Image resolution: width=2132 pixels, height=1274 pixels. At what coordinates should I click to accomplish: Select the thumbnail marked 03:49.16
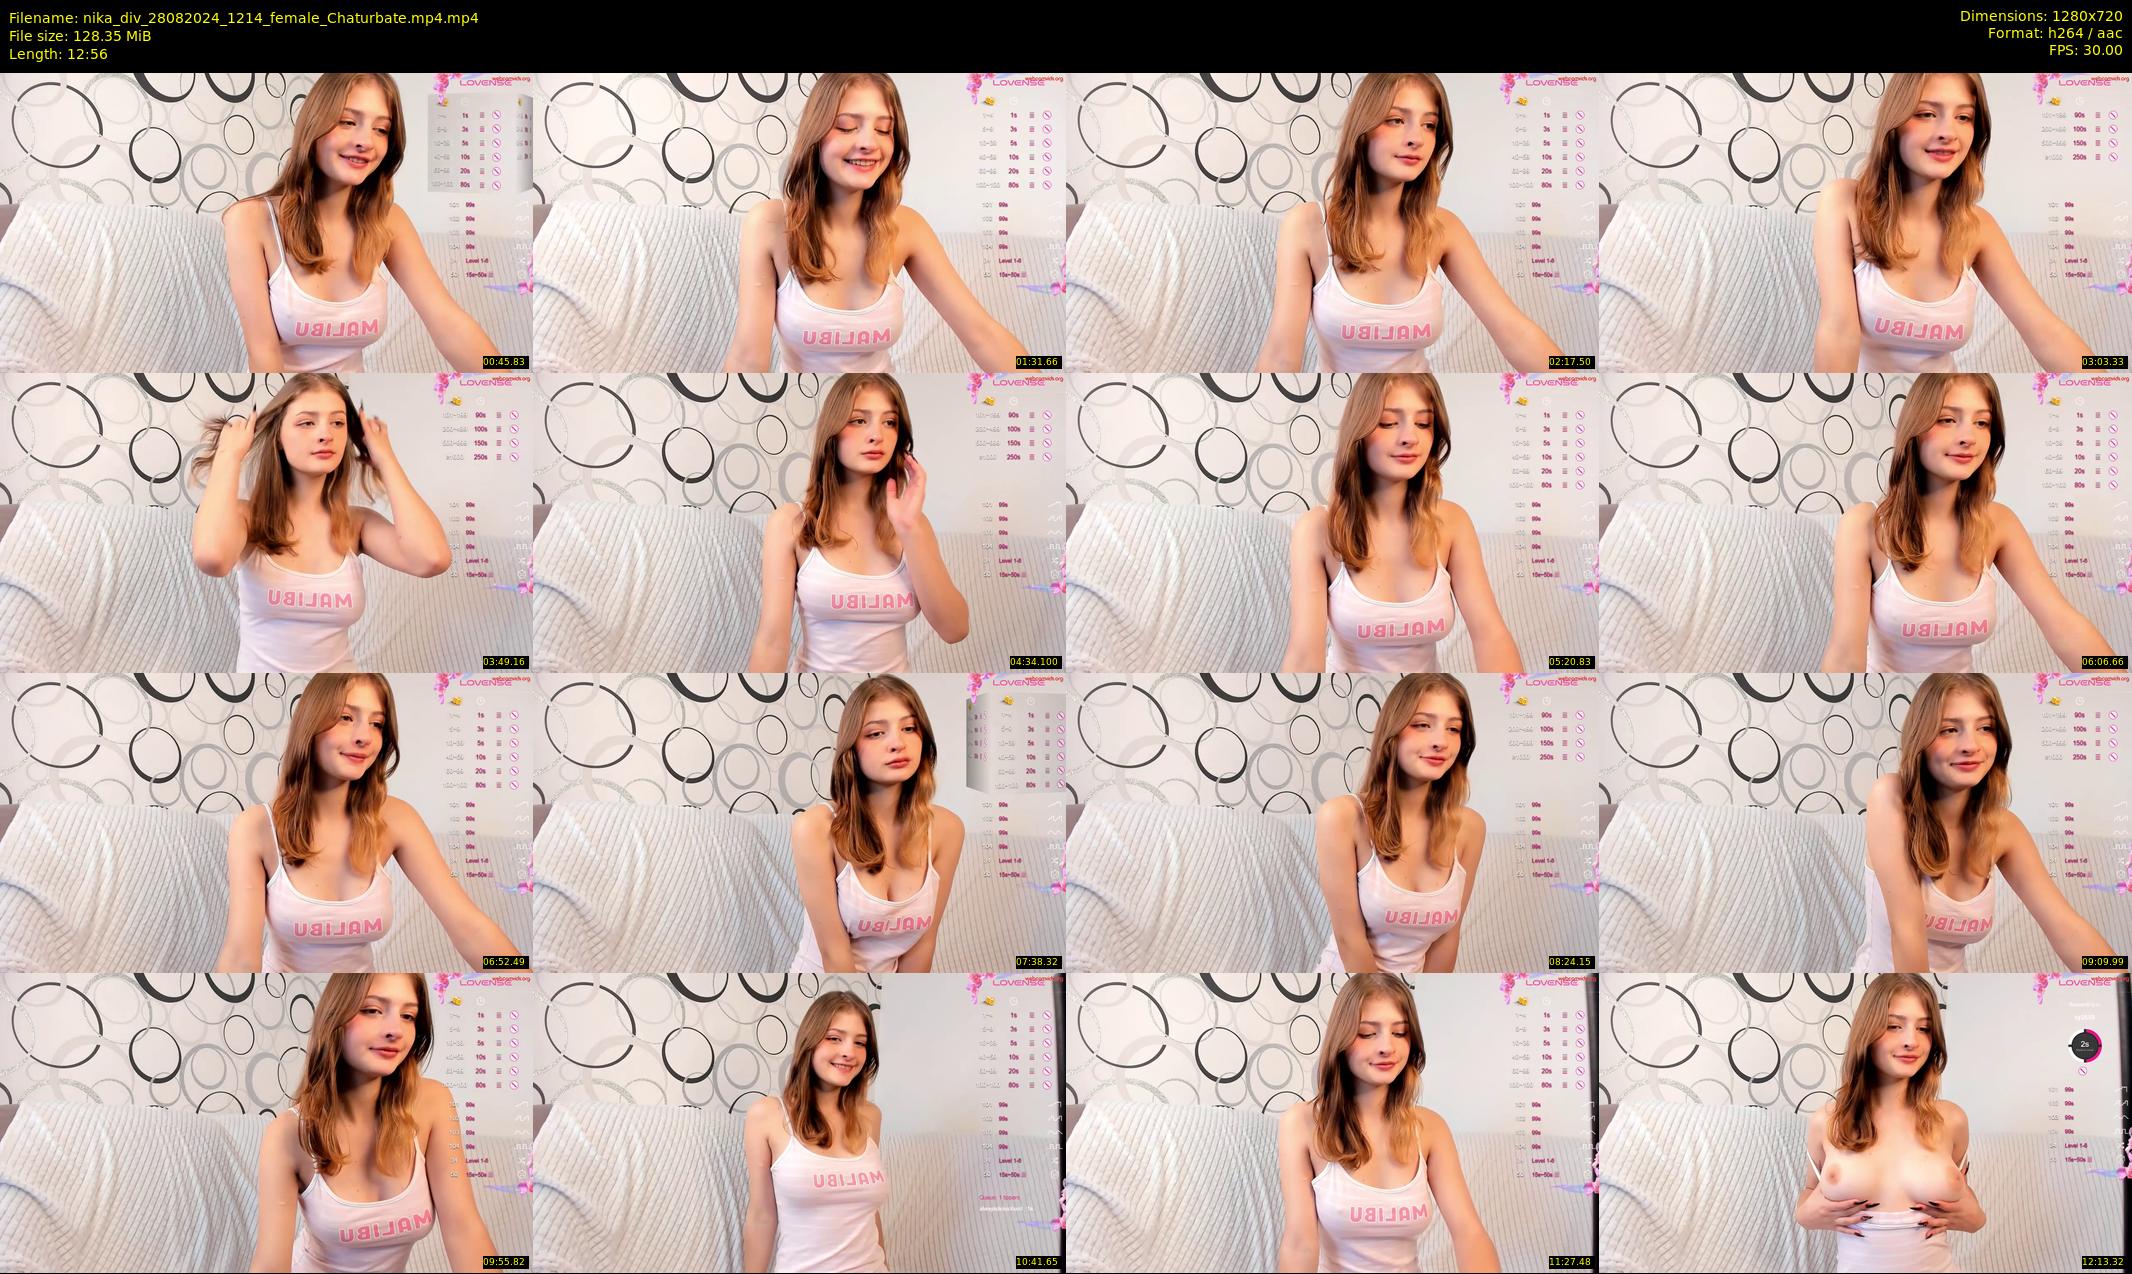pos(266,522)
